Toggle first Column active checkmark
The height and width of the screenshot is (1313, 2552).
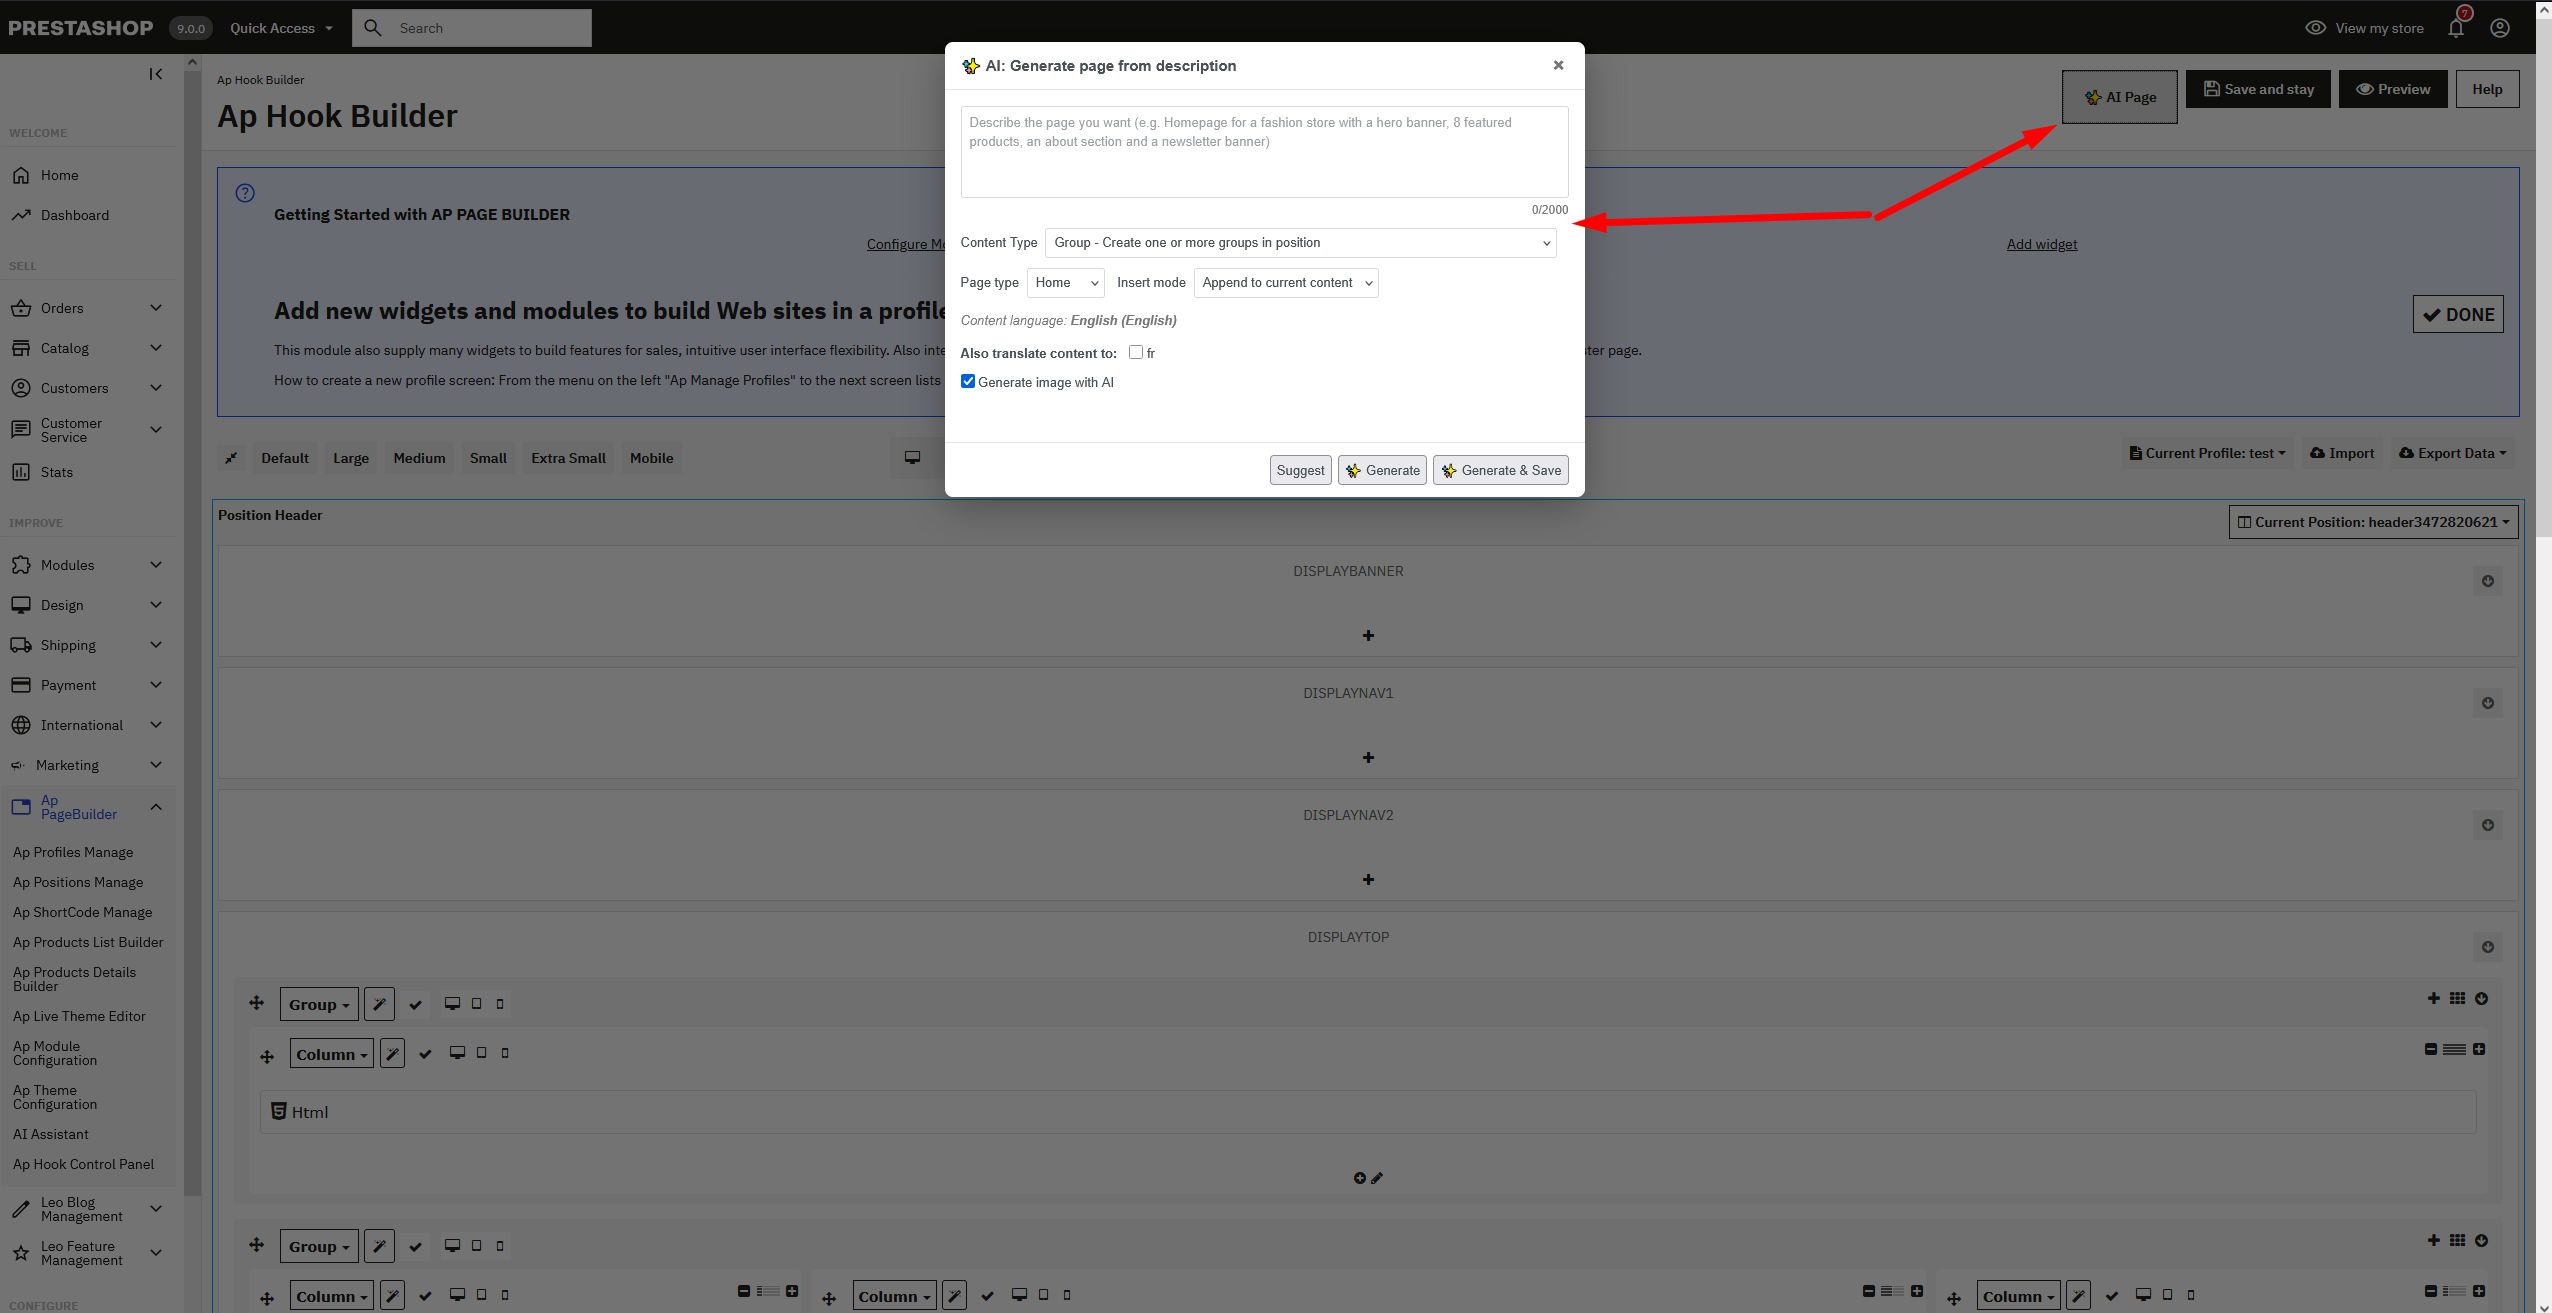426,1054
